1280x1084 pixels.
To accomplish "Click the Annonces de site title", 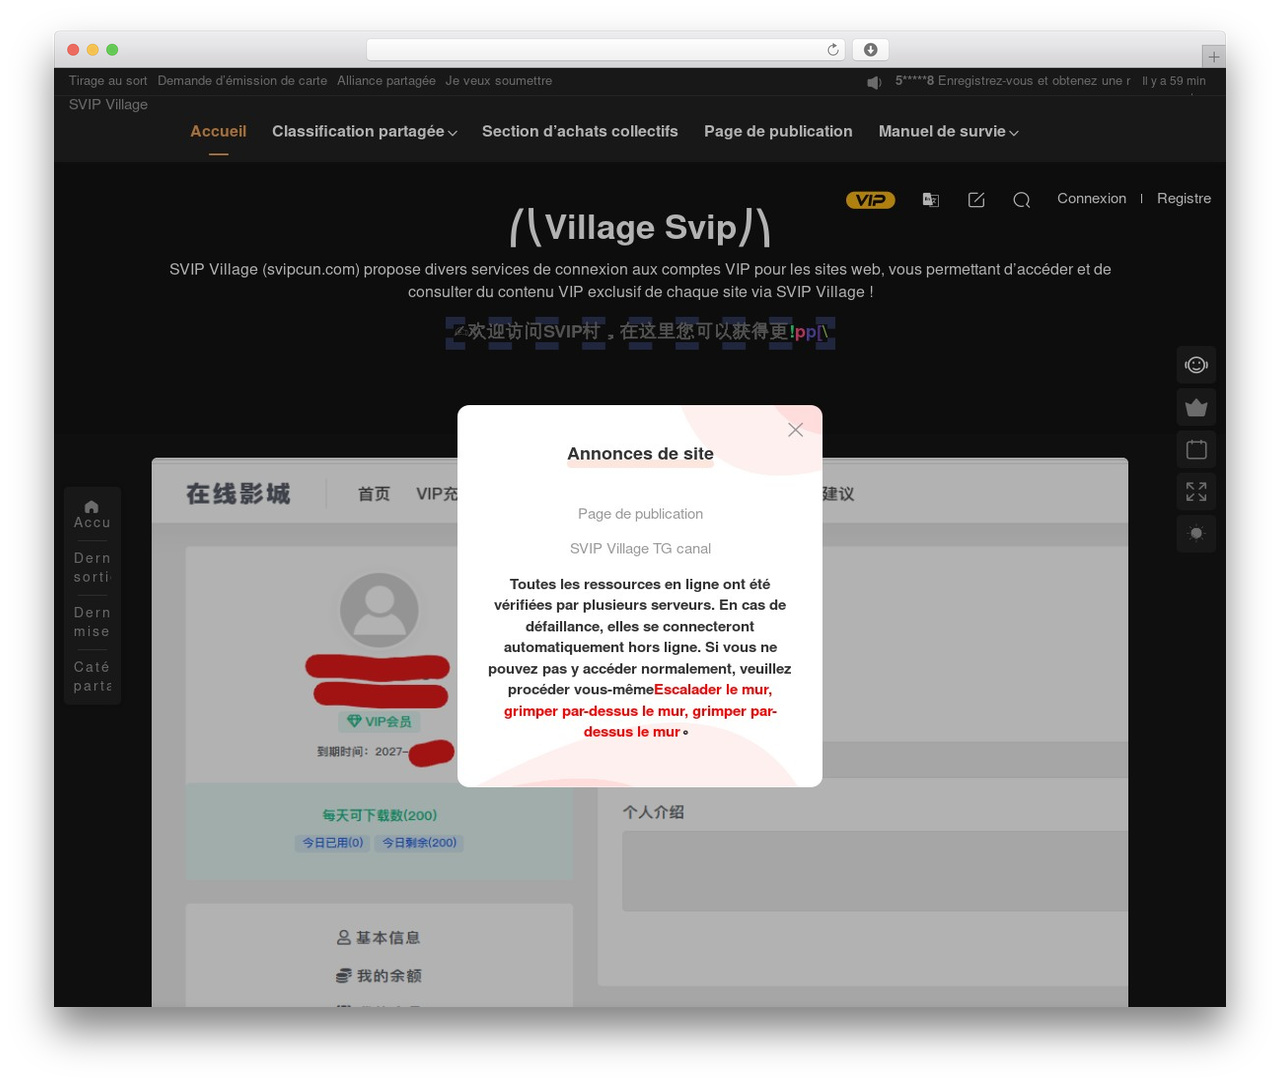I will (640, 454).
